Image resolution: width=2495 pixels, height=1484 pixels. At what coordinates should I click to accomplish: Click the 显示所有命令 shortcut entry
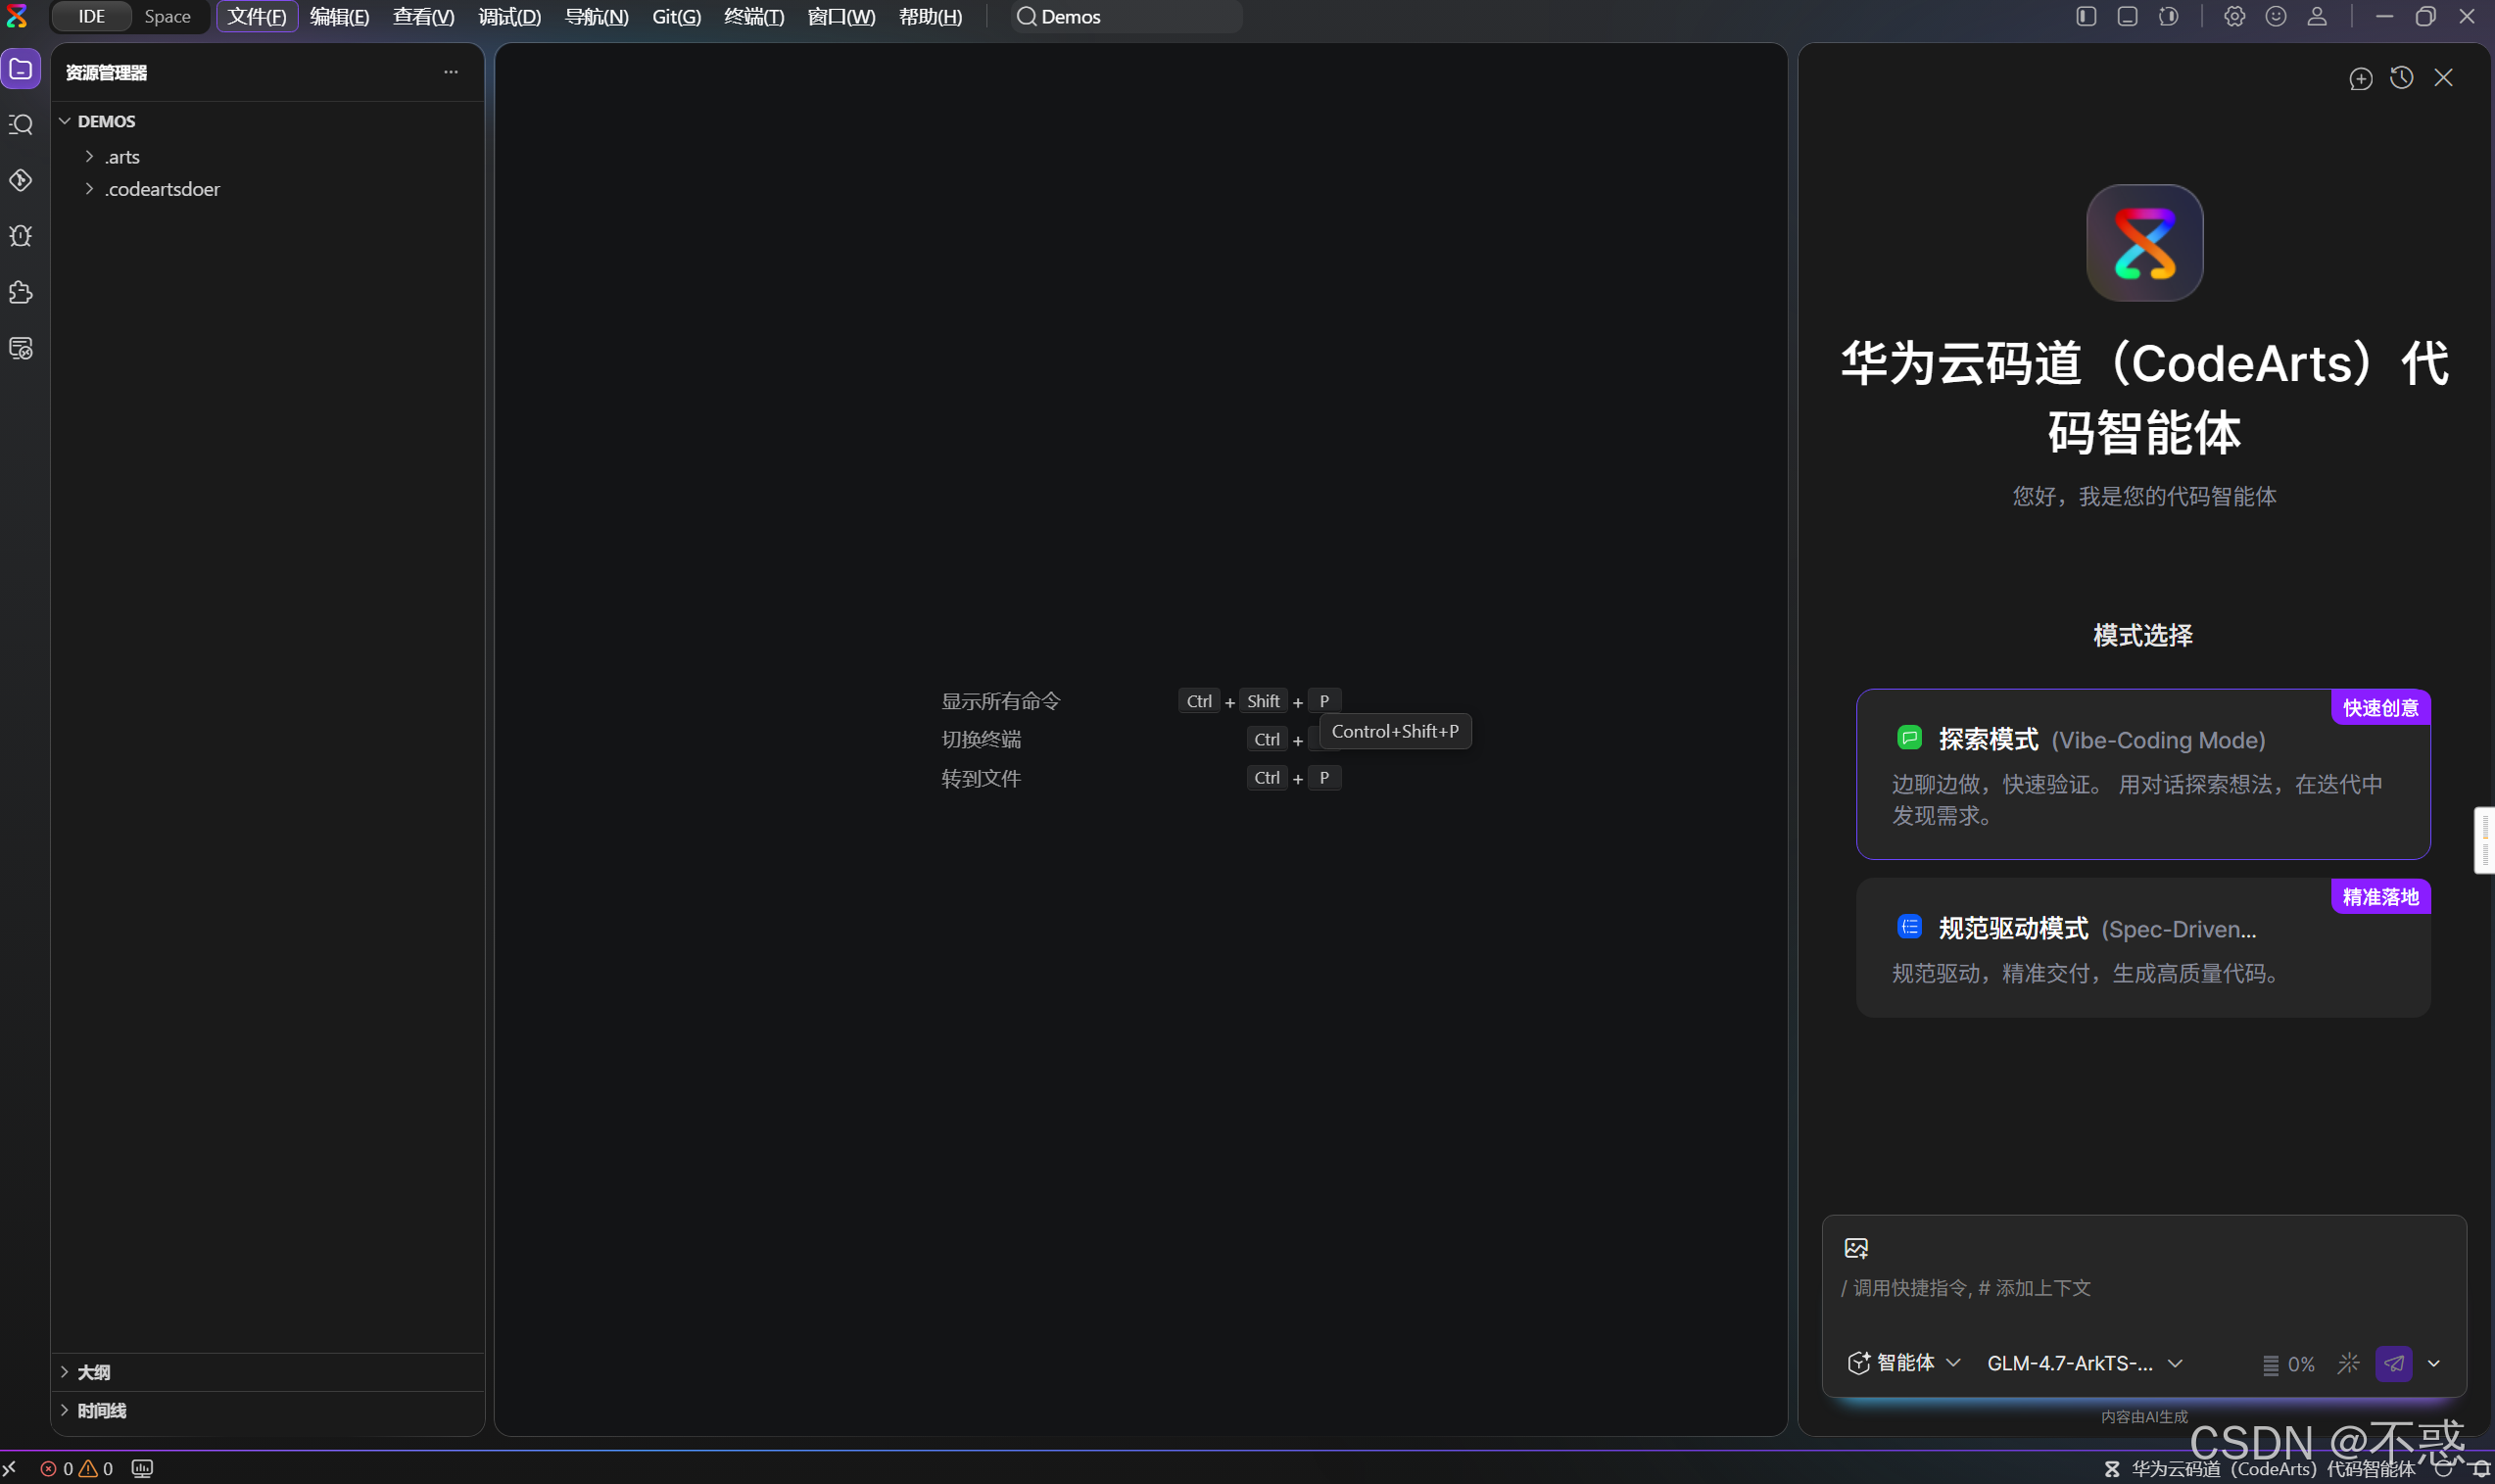pyautogui.click(x=1000, y=701)
